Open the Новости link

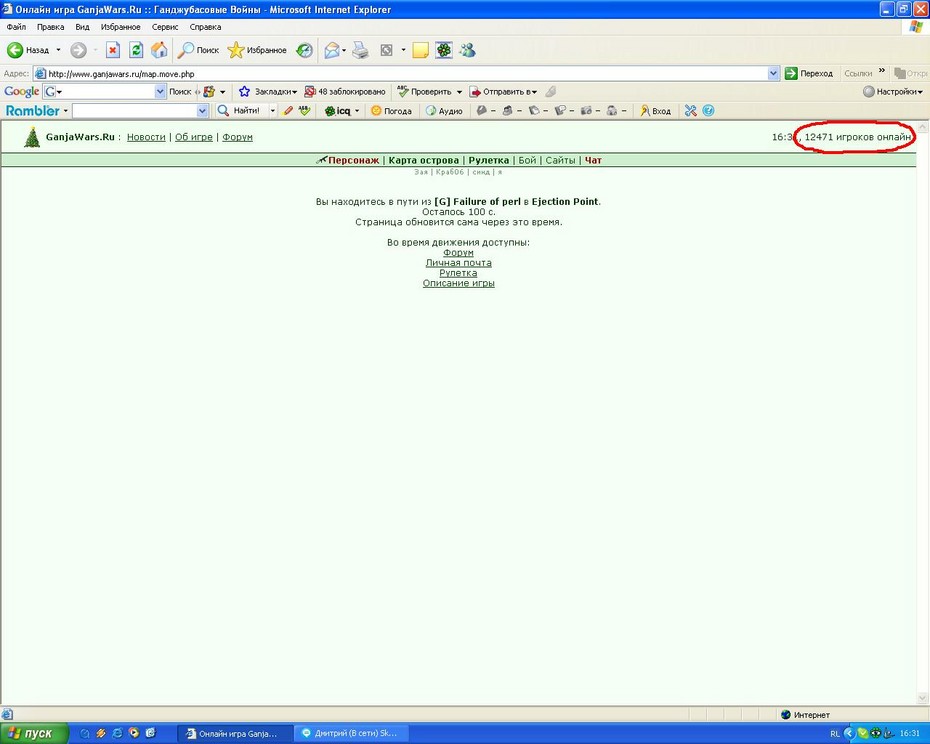(146, 137)
